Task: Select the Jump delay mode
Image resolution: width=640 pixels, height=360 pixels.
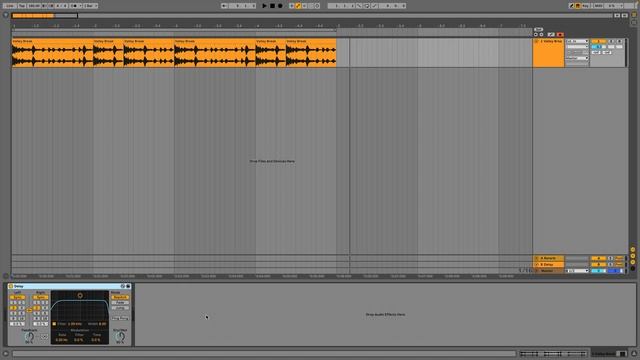Action: (x=120, y=308)
